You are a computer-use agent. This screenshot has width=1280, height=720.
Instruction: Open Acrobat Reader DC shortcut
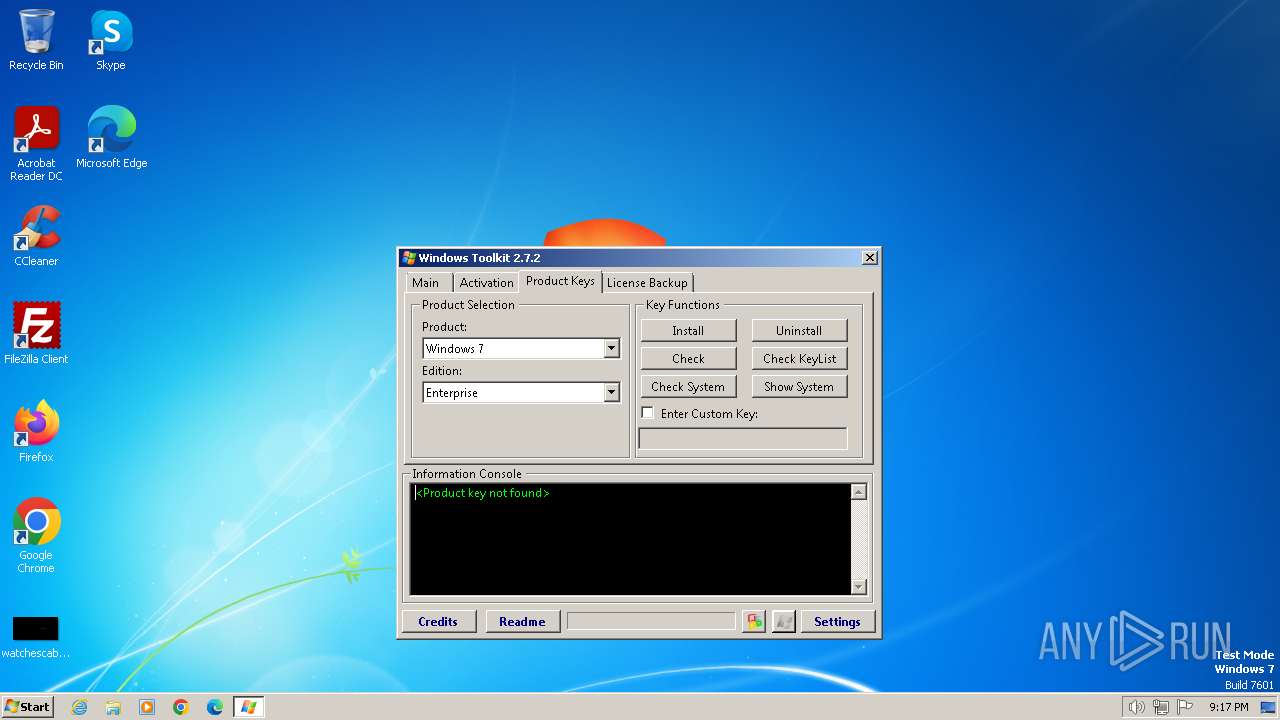(x=36, y=144)
